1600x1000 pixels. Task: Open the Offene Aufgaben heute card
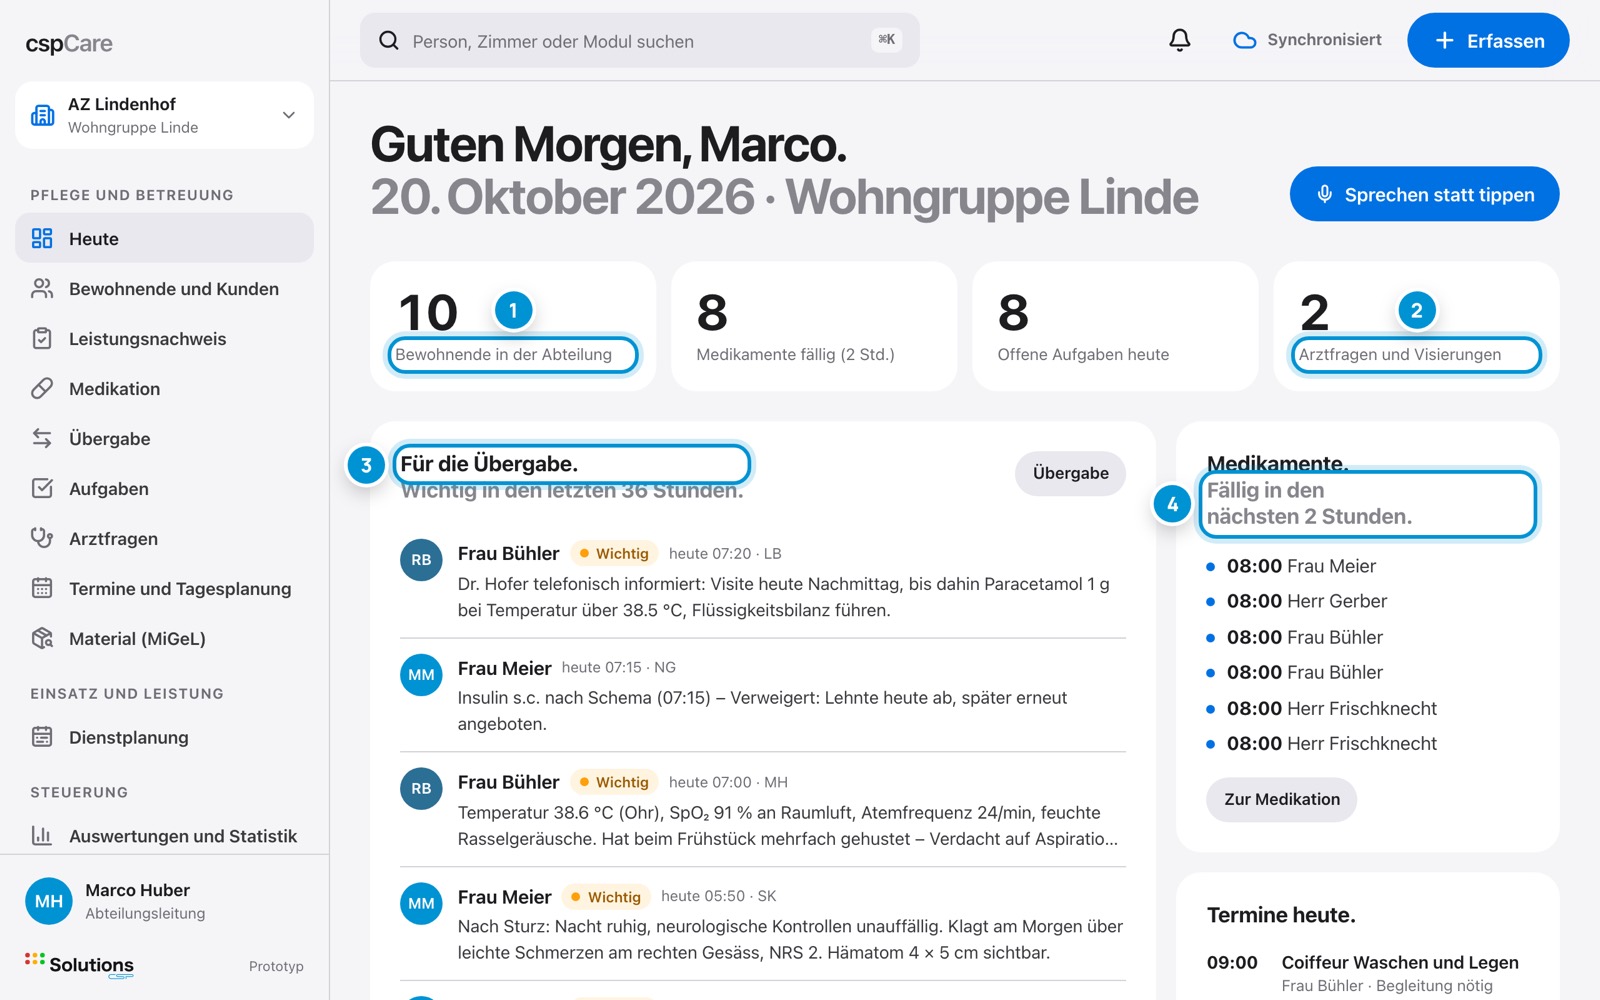tap(1115, 326)
